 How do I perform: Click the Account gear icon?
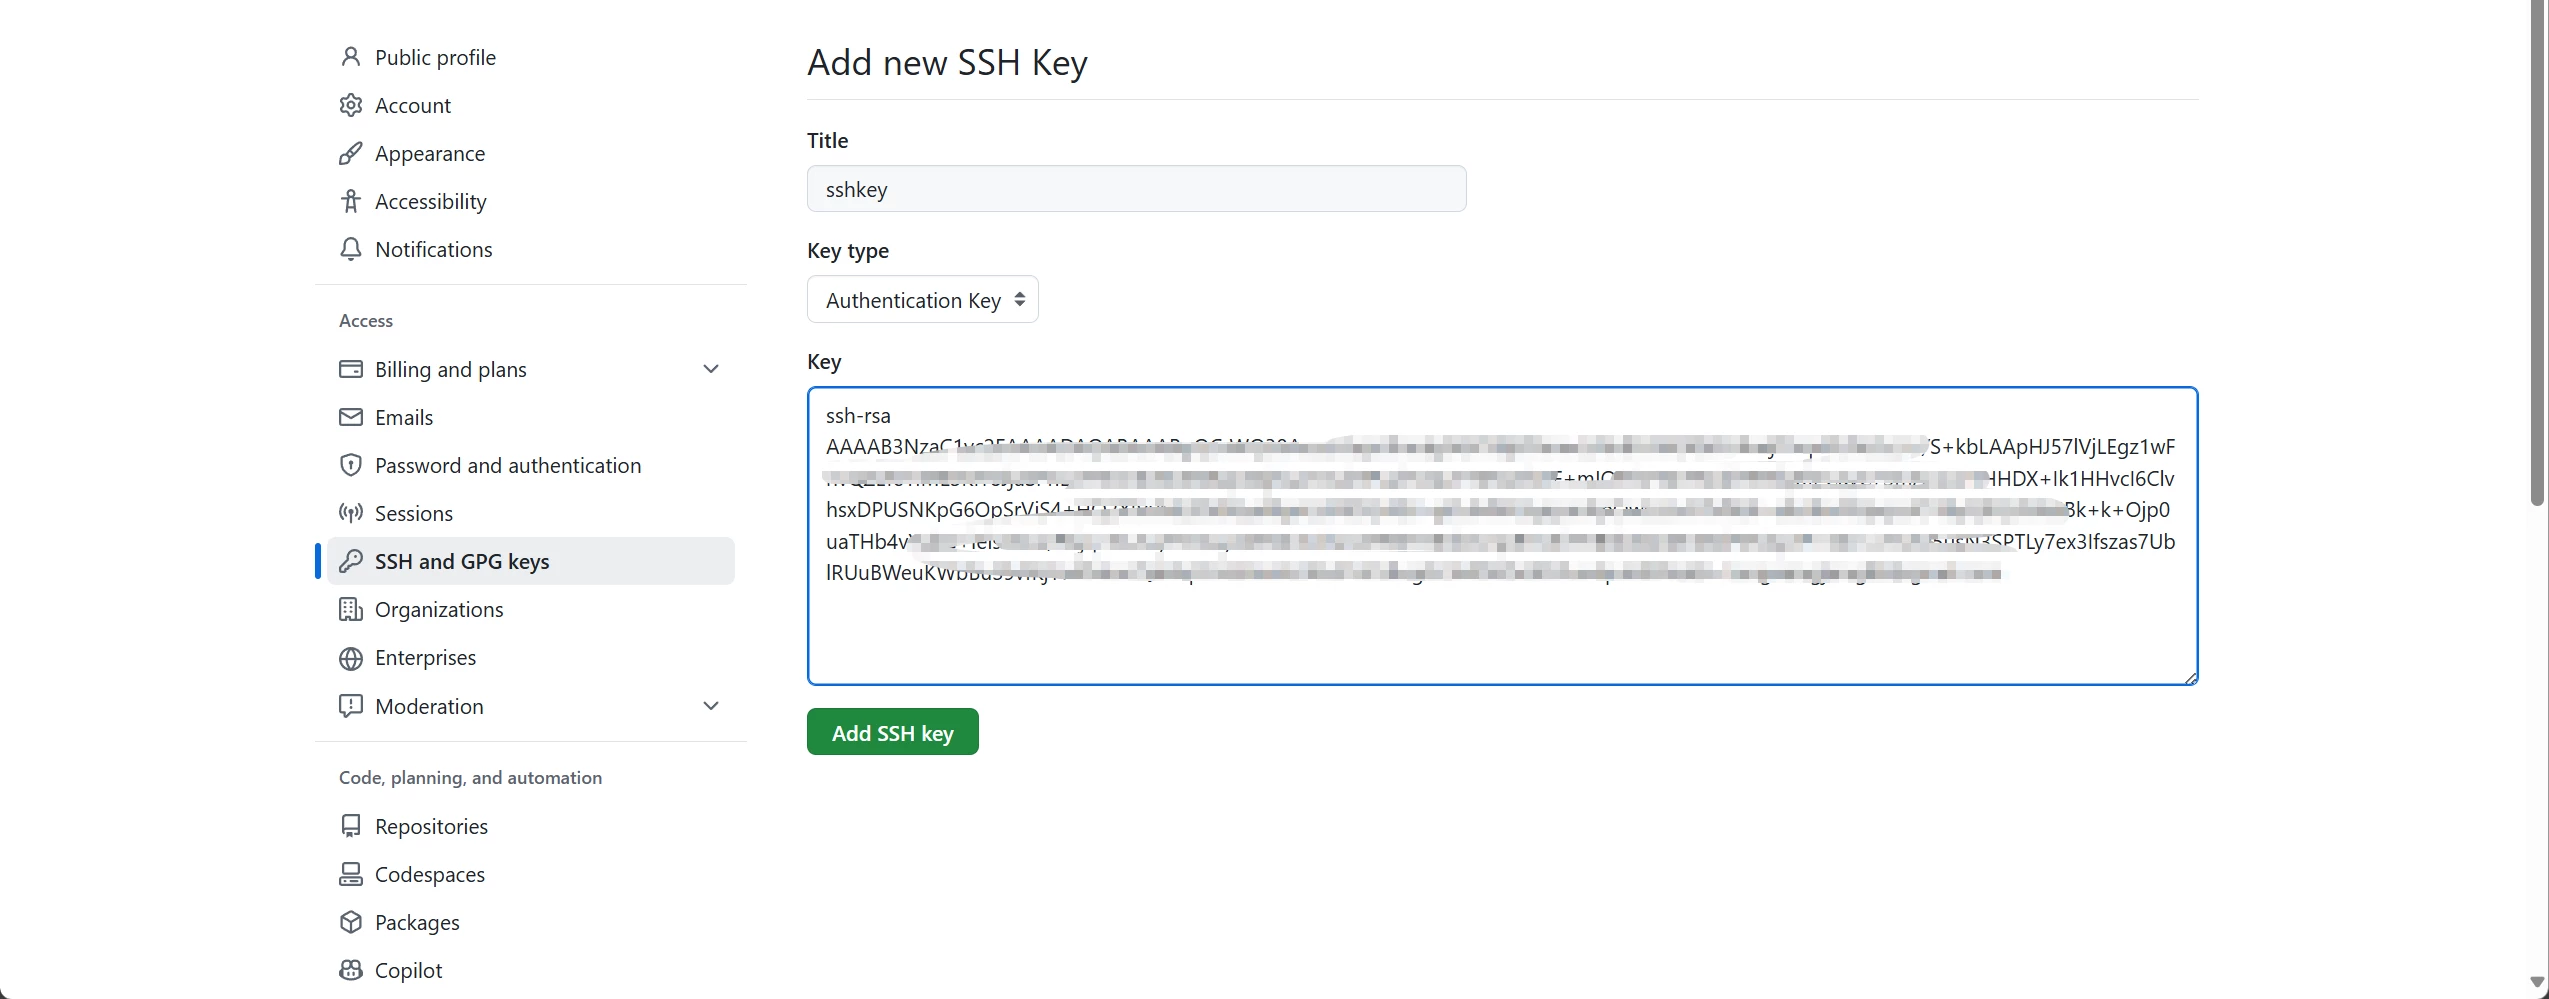[x=350, y=105]
